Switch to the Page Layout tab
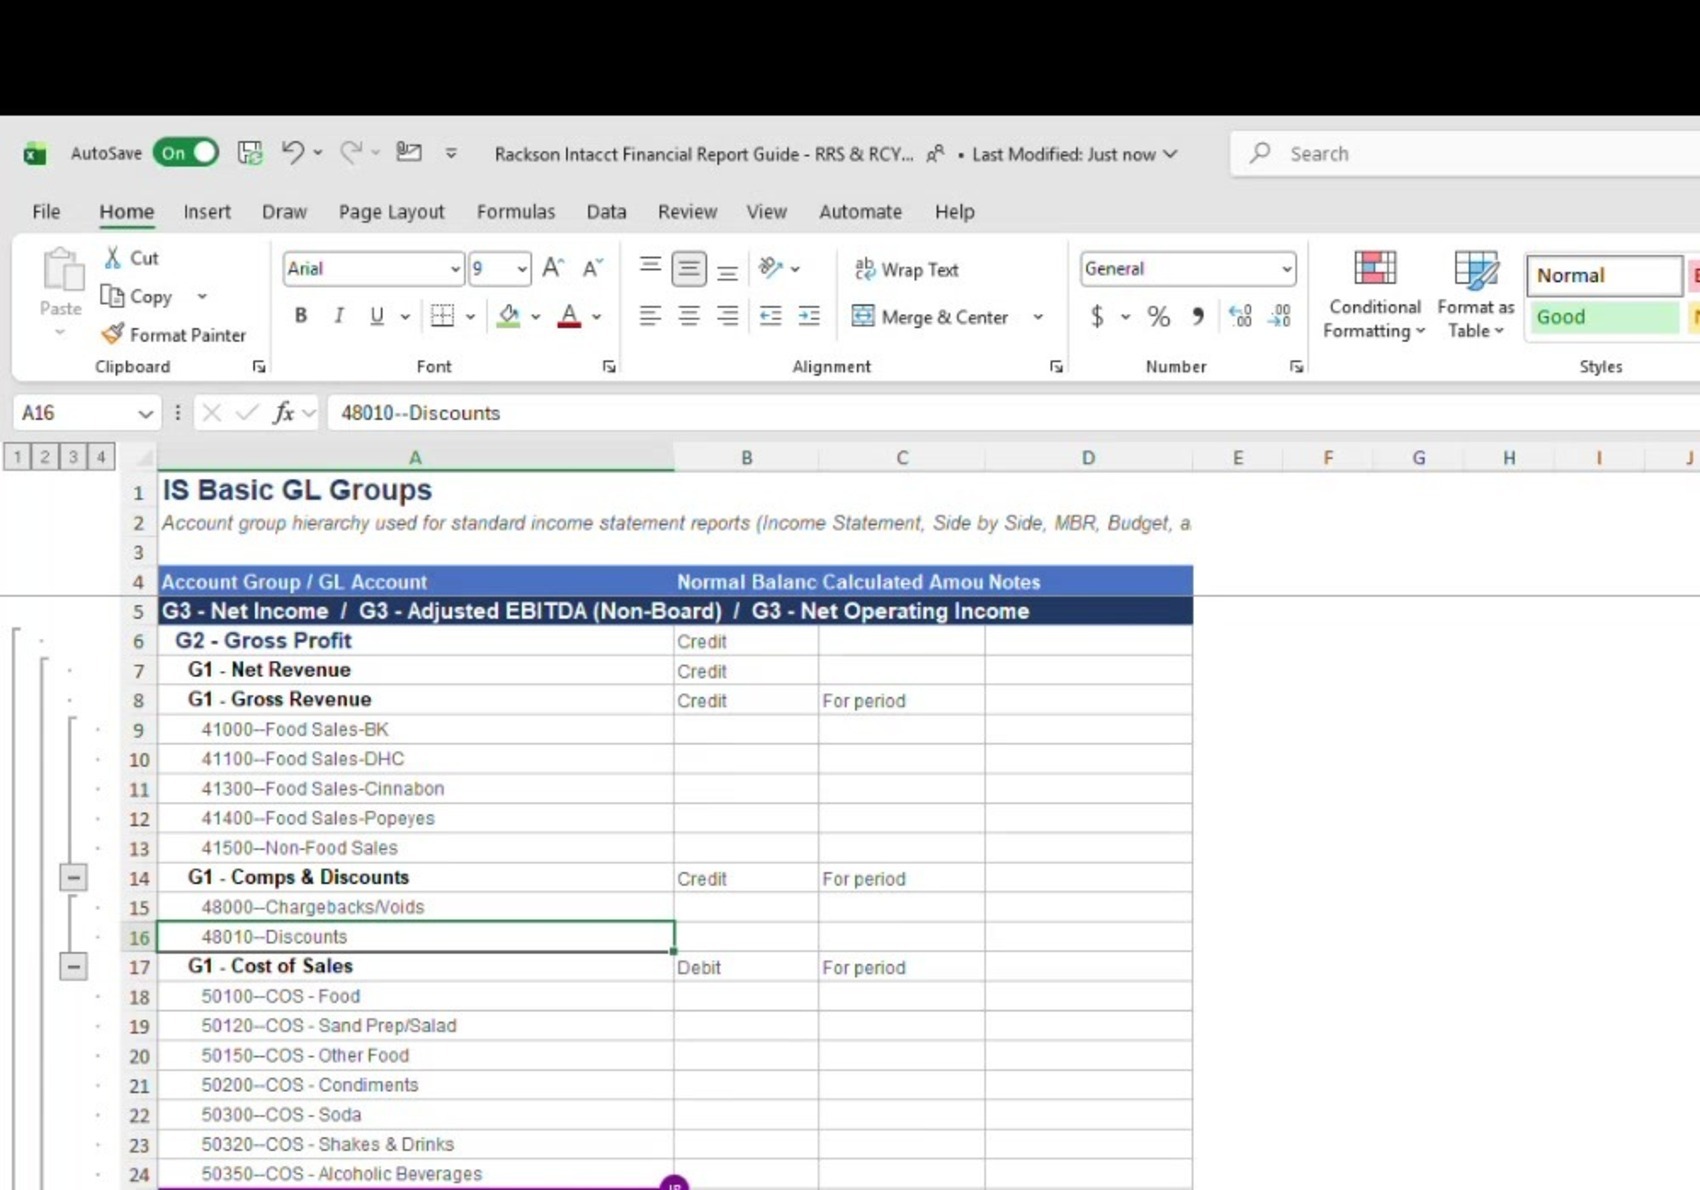Viewport: 1700px width, 1190px height. (x=391, y=211)
